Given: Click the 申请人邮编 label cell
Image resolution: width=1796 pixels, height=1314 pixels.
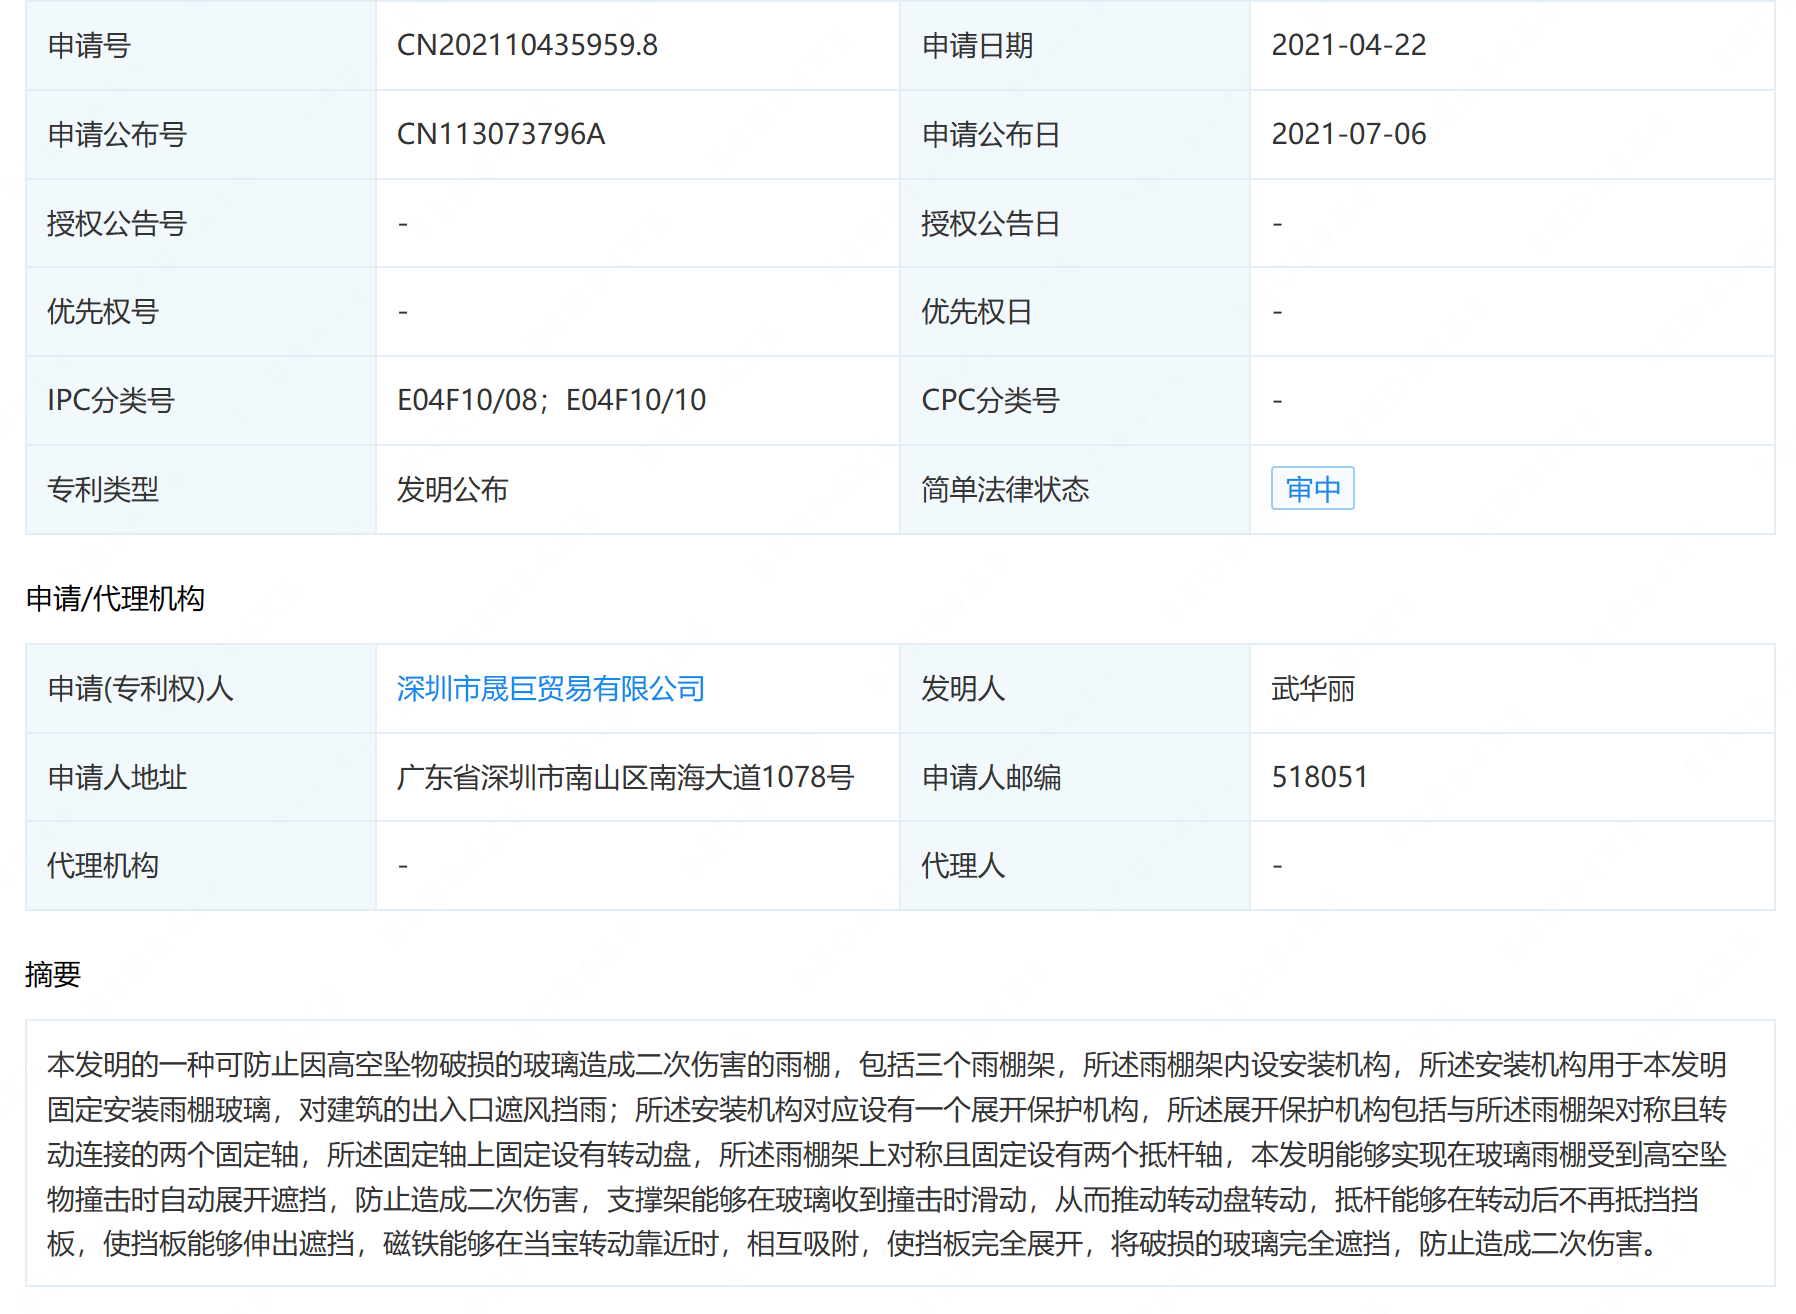Looking at the screenshot, I should click(x=1075, y=778).
